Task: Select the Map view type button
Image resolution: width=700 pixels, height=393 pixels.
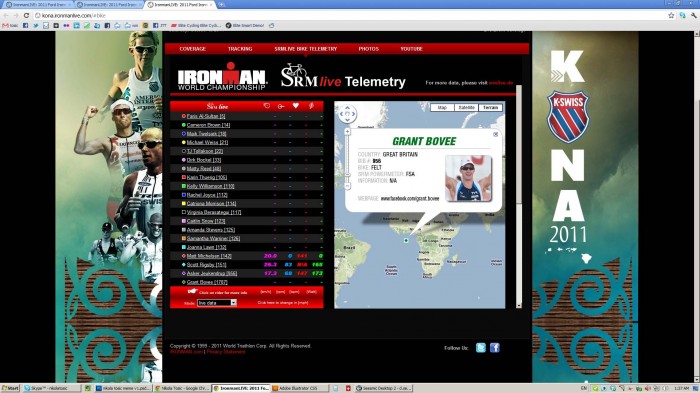Action: 442,108
